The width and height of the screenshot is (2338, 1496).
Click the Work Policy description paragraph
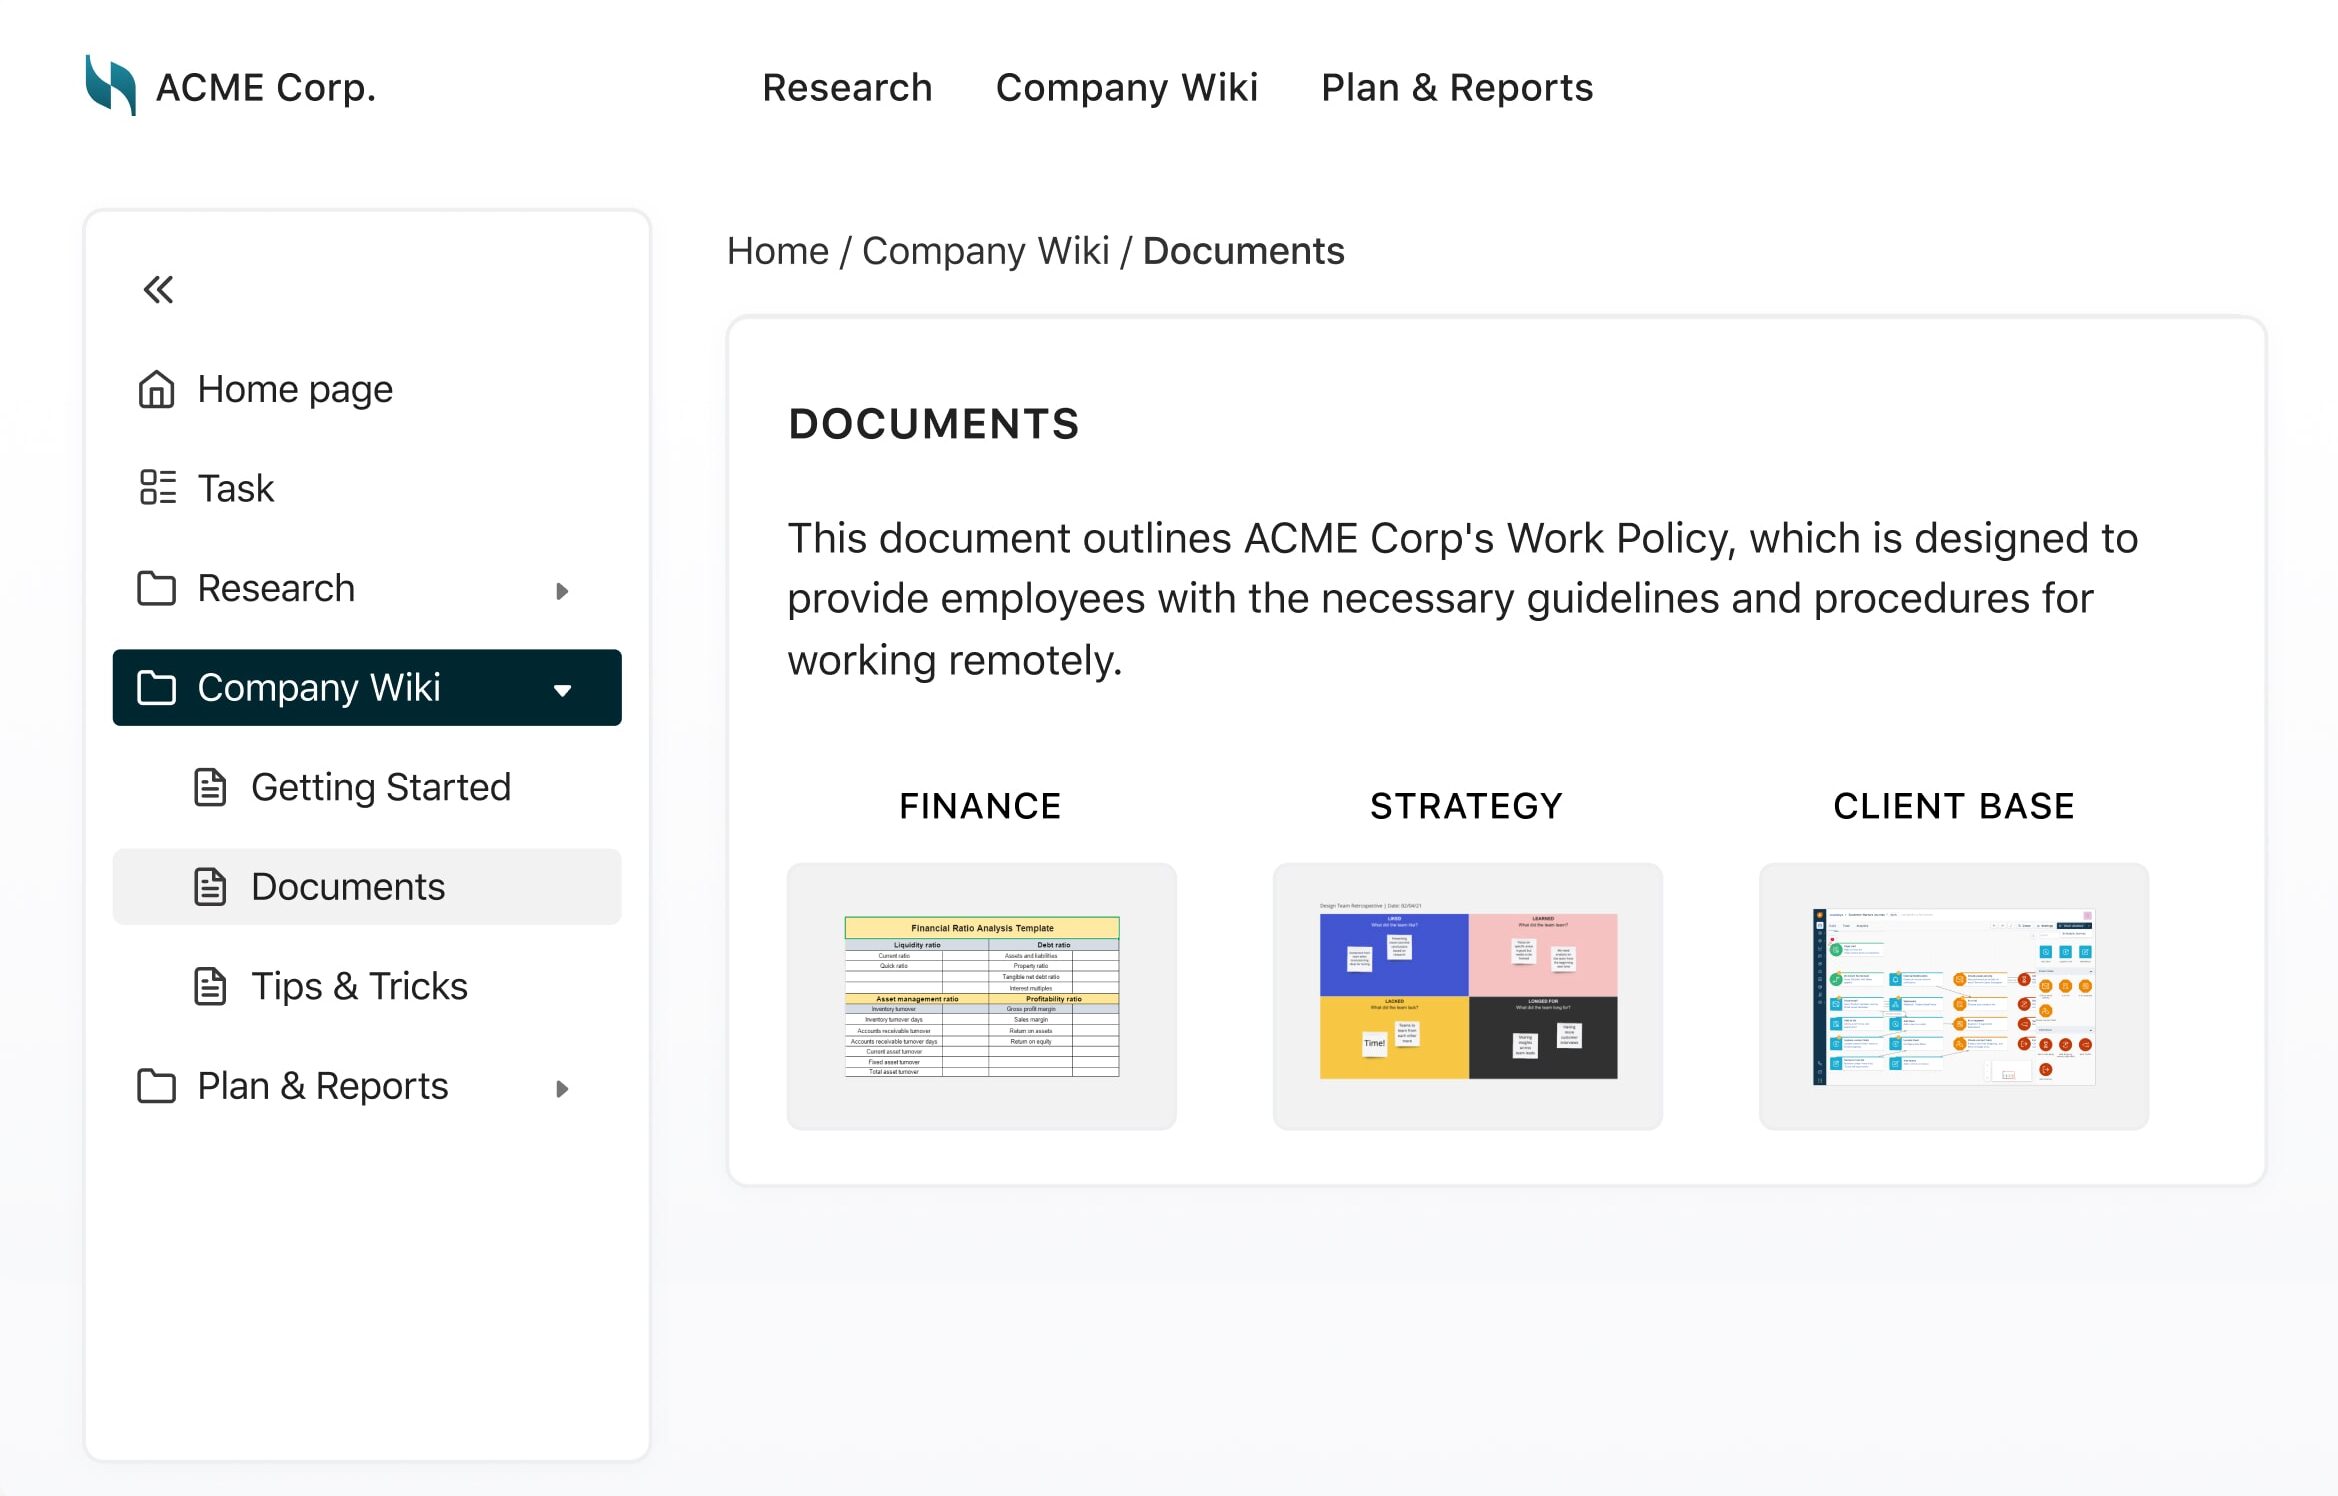pos(1462,599)
